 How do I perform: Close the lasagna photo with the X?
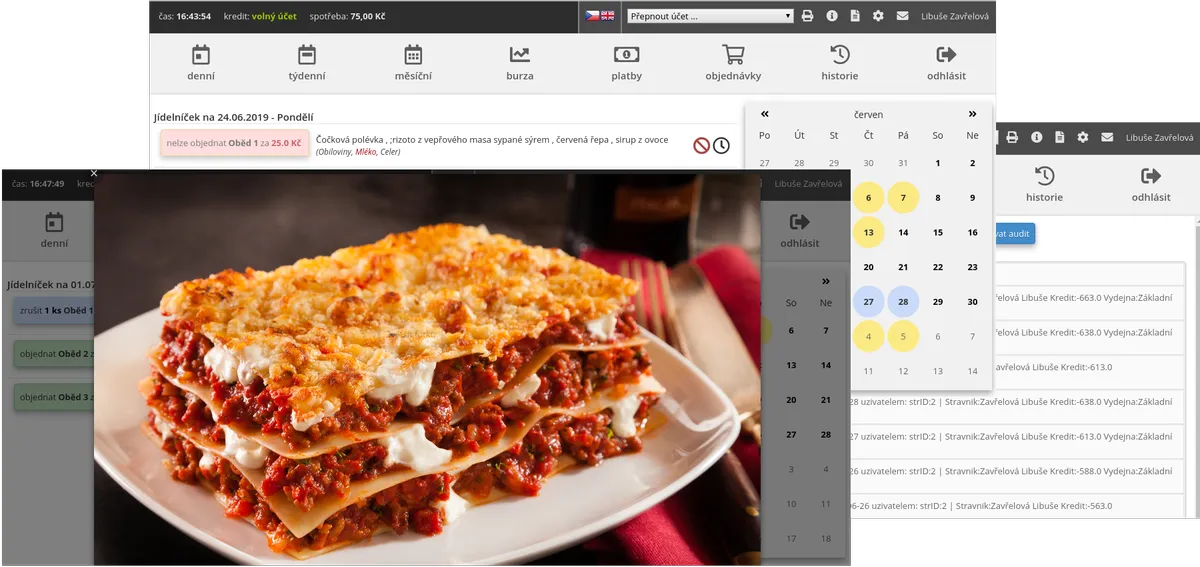[94, 173]
